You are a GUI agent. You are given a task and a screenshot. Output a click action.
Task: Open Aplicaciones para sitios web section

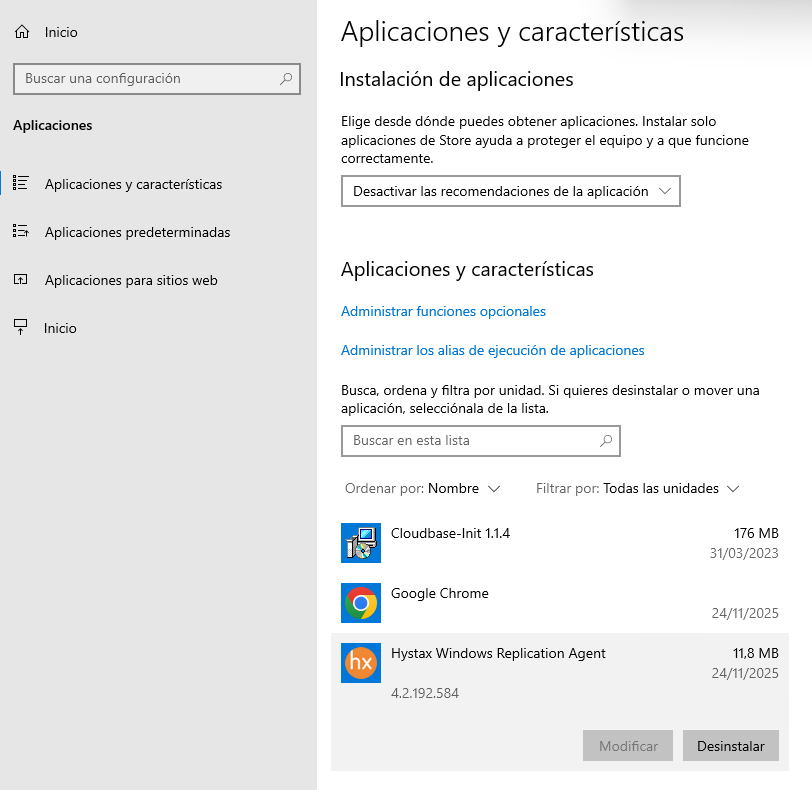131,280
